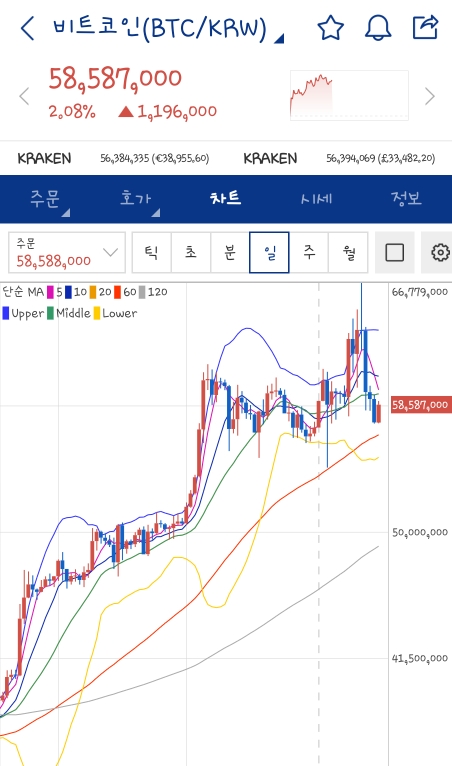Tap the MA 20 orange swatch
The image size is (452, 766).
point(93,292)
